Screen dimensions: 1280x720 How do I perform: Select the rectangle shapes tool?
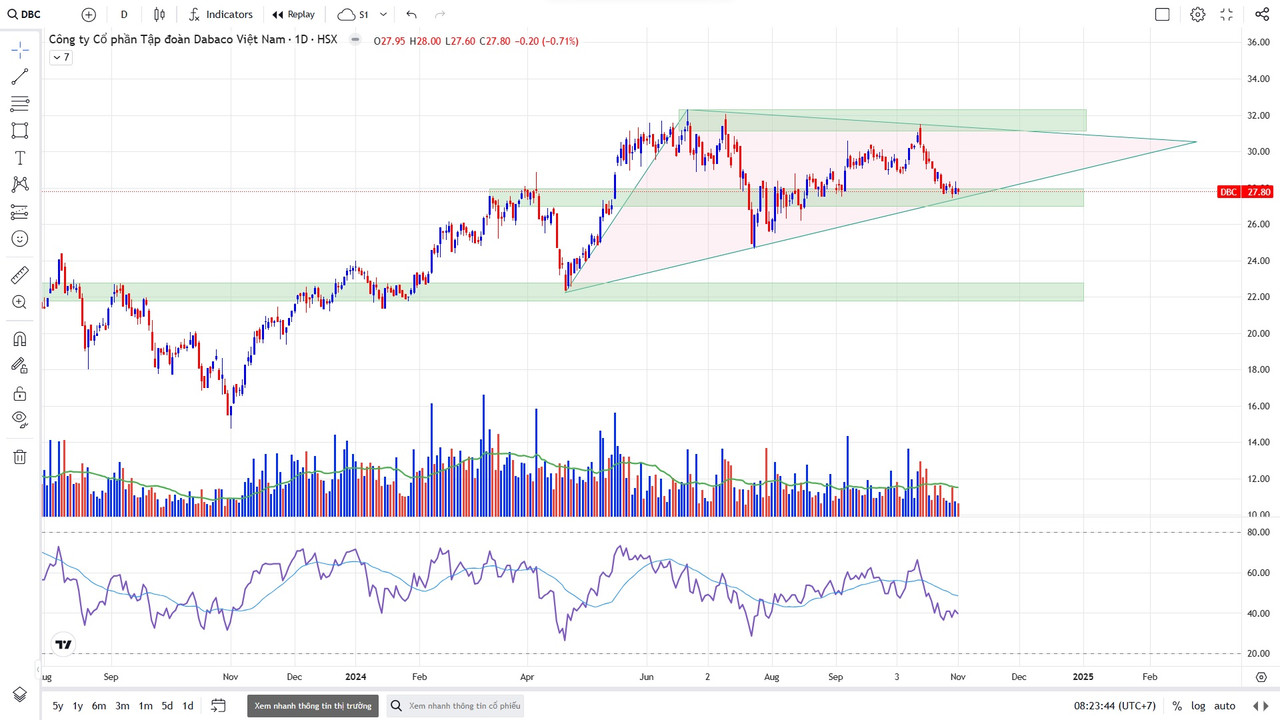(x=20, y=131)
